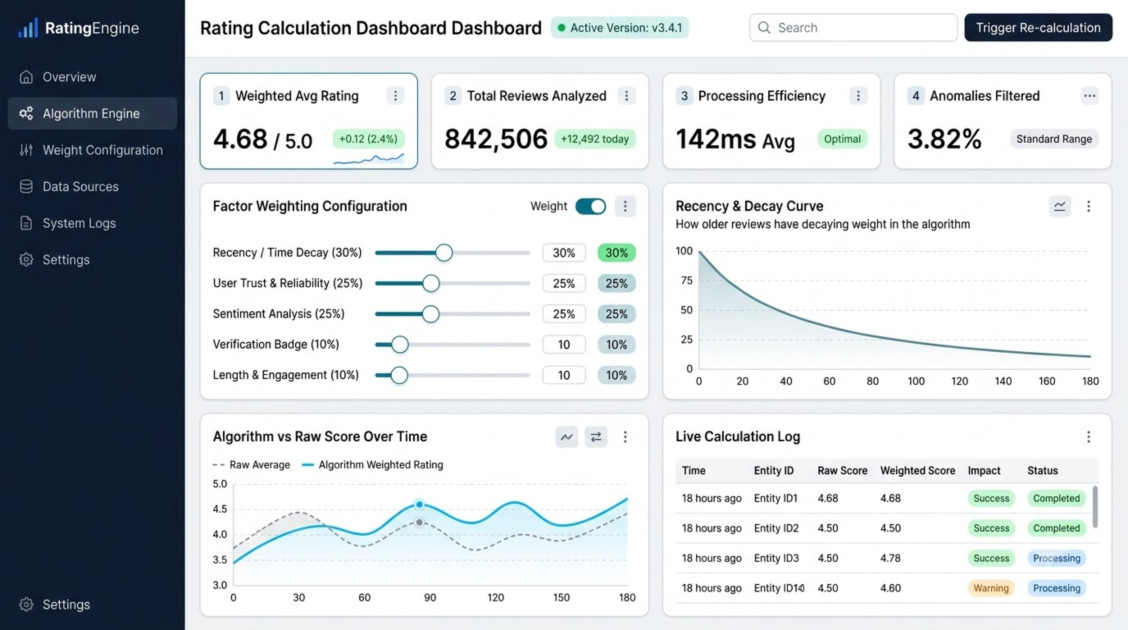This screenshot has height=630, width=1128.
Task: Click the line chart icon on Algorithm vs Raw Score
Action: tap(567, 437)
